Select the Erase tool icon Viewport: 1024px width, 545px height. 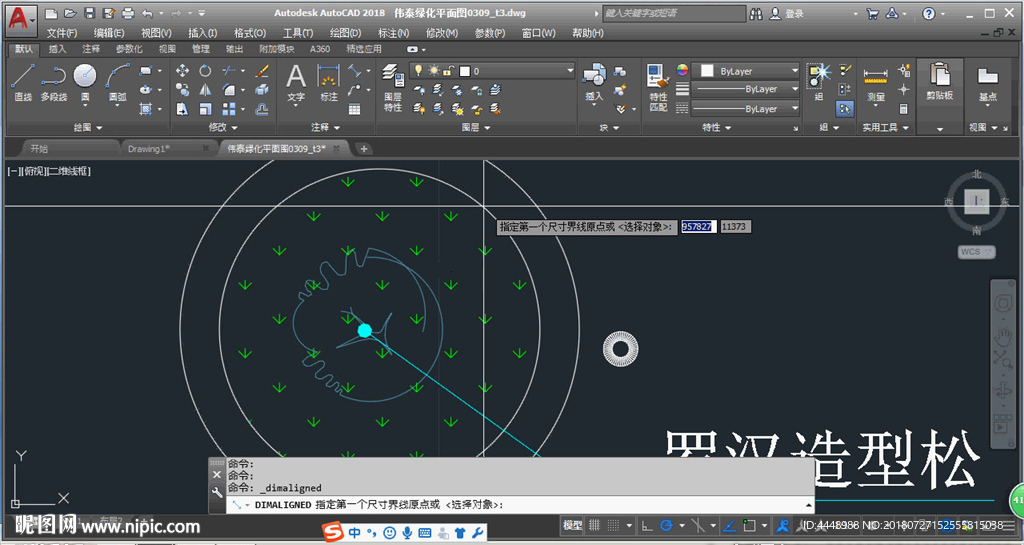pyautogui.click(x=262, y=70)
